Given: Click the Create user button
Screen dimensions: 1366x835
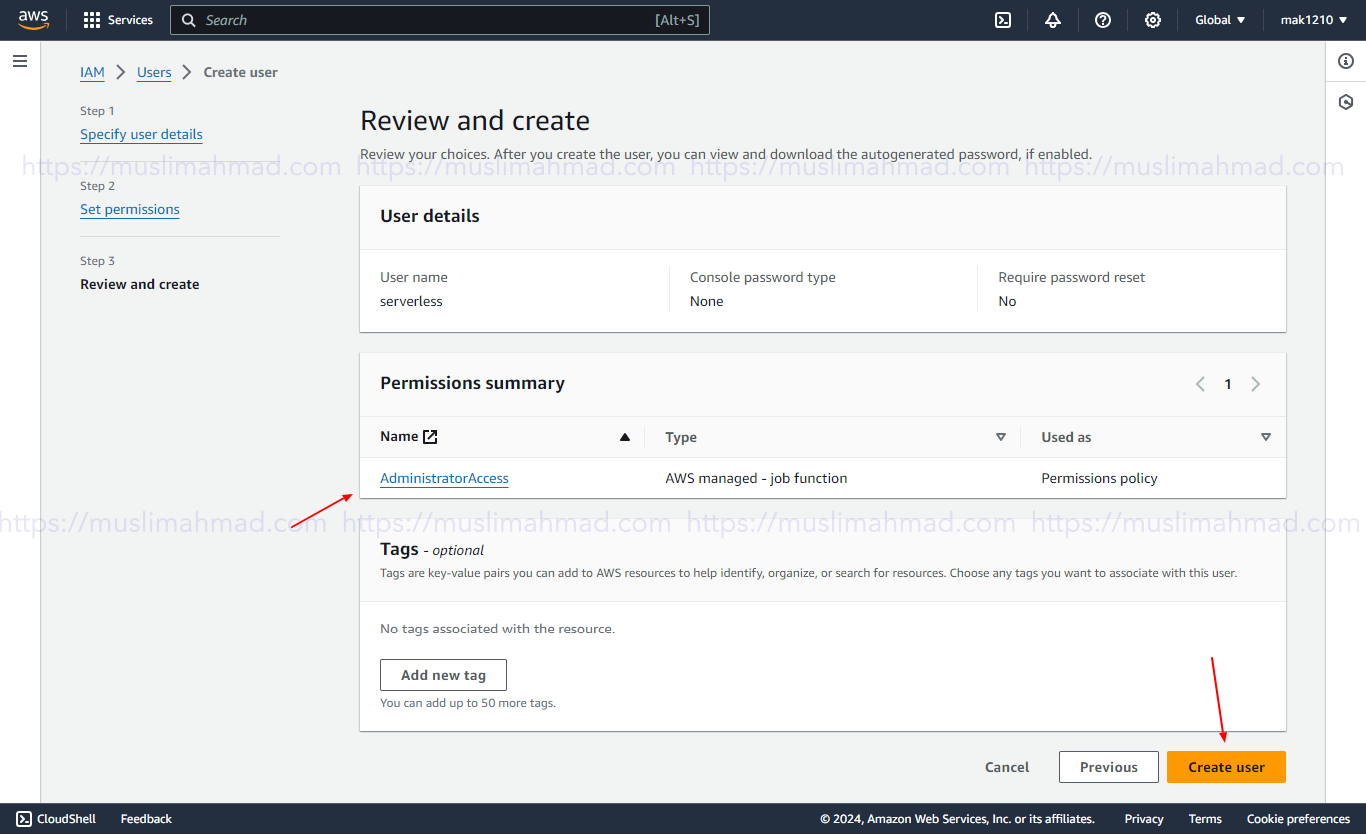Looking at the screenshot, I should [x=1226, y=767].
